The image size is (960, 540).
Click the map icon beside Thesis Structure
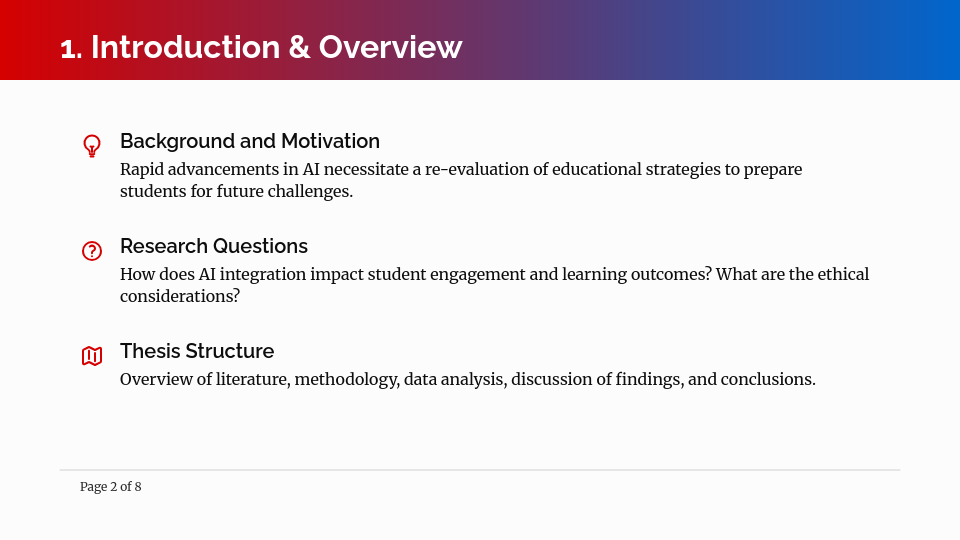[x=92, y=356]
